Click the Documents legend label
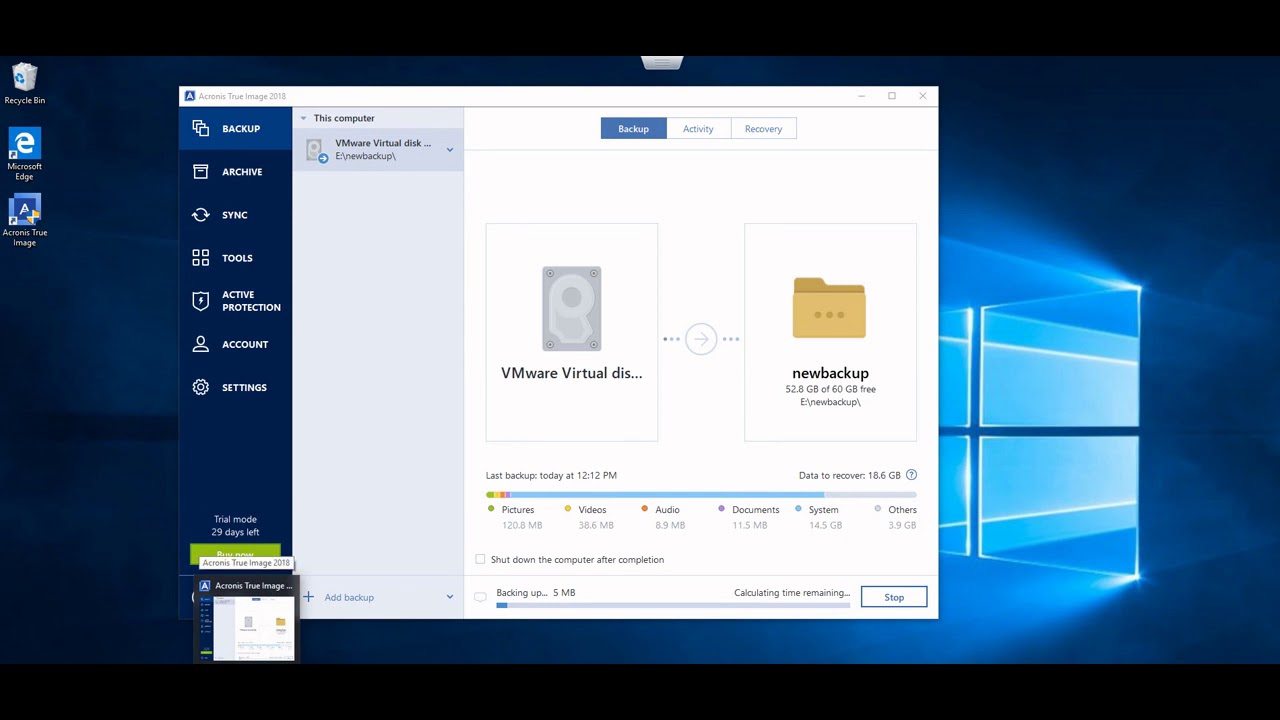Viewport: 1280px width, 720px height. click(756, 510)
